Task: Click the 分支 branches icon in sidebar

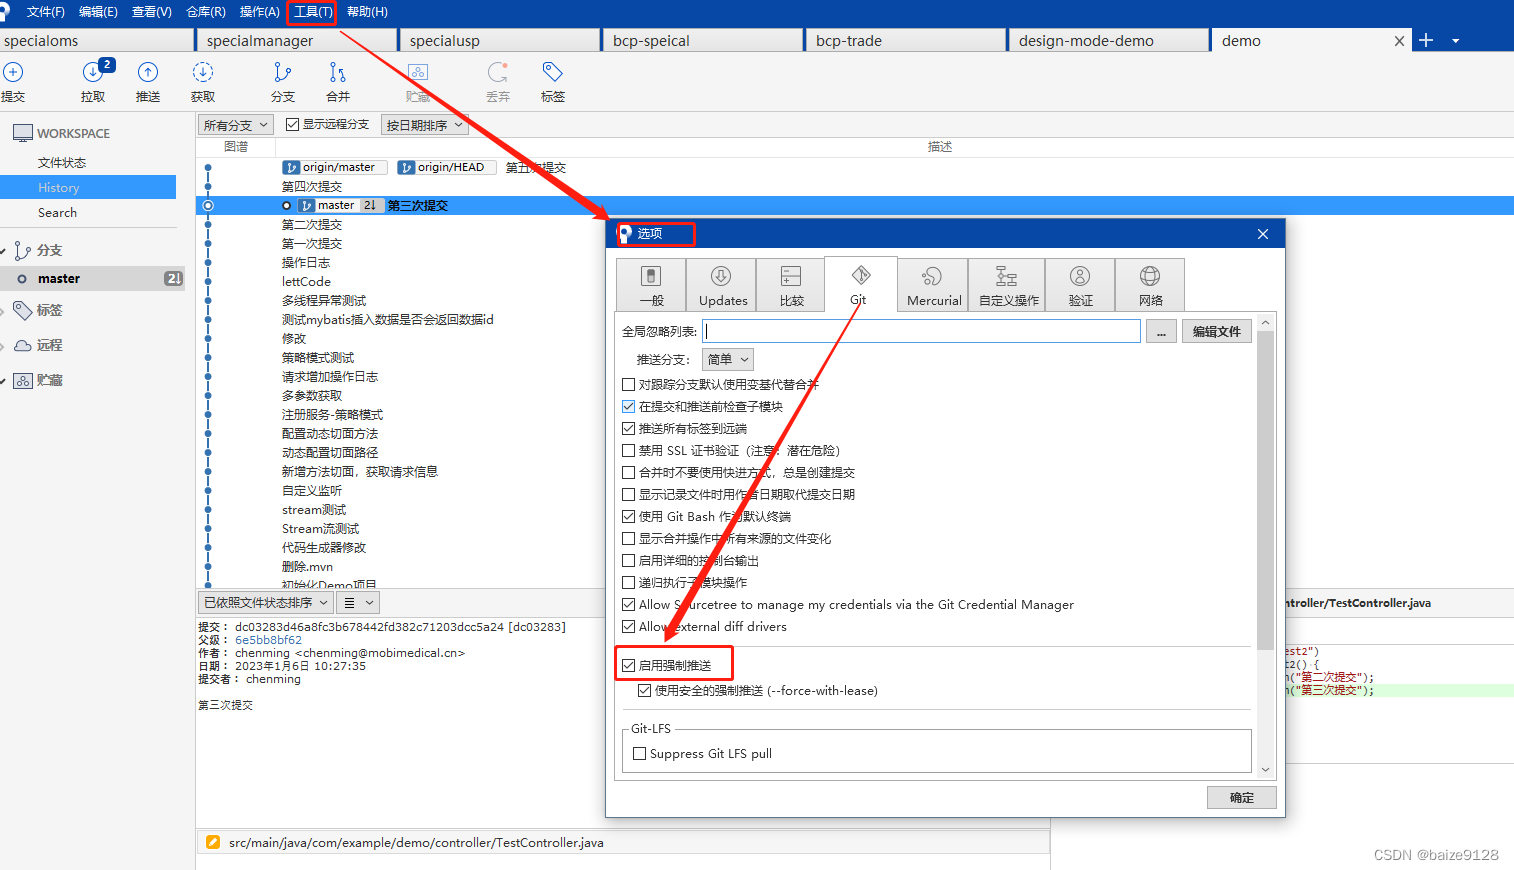Action: [x=23, y=250]
